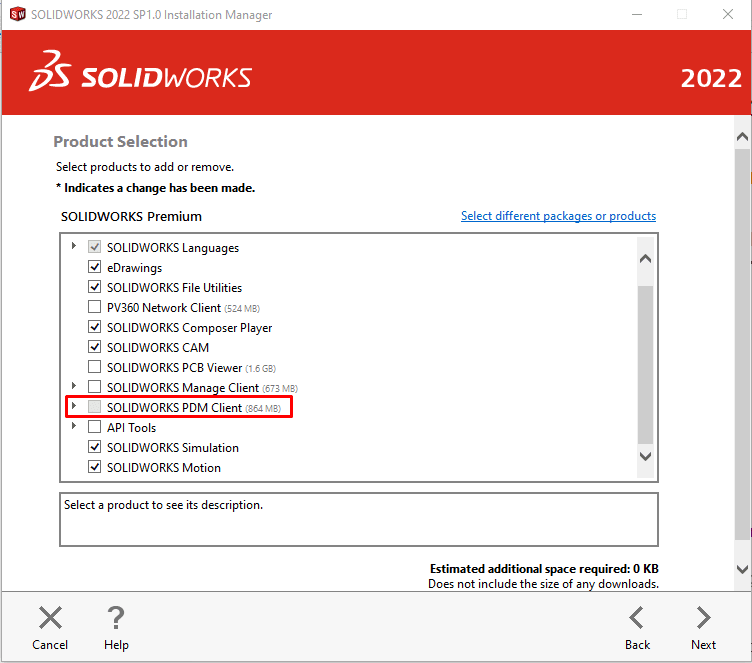Uncheck SOLIDWORKS Composer Player checkbox
752x663 pixels.
(94, 327)
